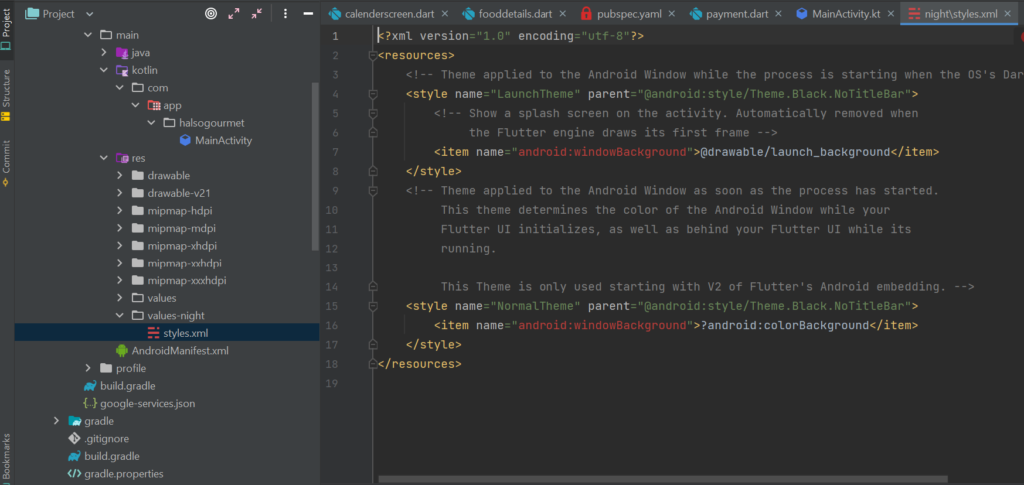
Task: Click the "NormalTheme" style name text
Action: pyautogui.click(x=535, y=305)
